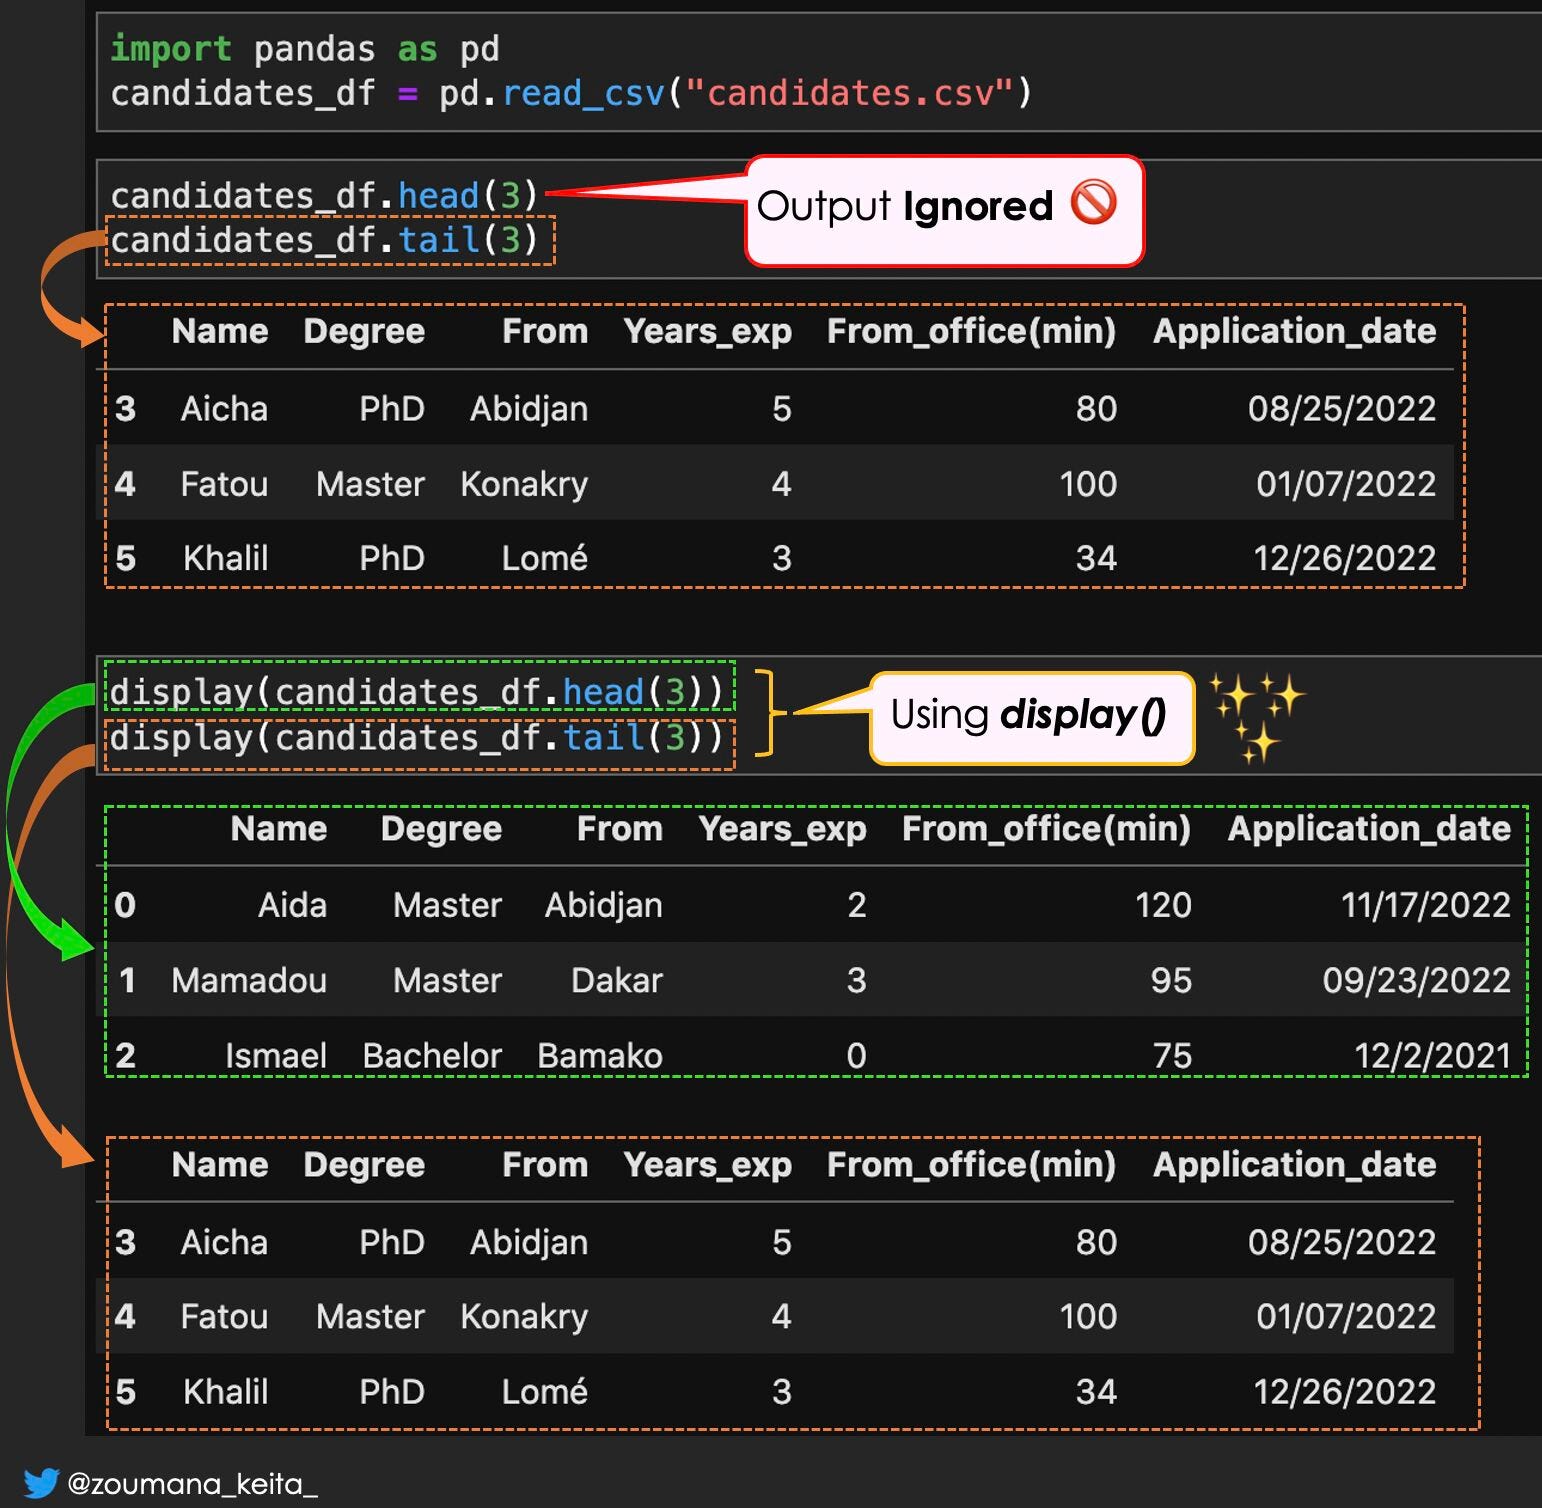Screen dimensions: 1542x1508
Task: Click the 09/23/2022 application date cell
Action: [1416, 980]
